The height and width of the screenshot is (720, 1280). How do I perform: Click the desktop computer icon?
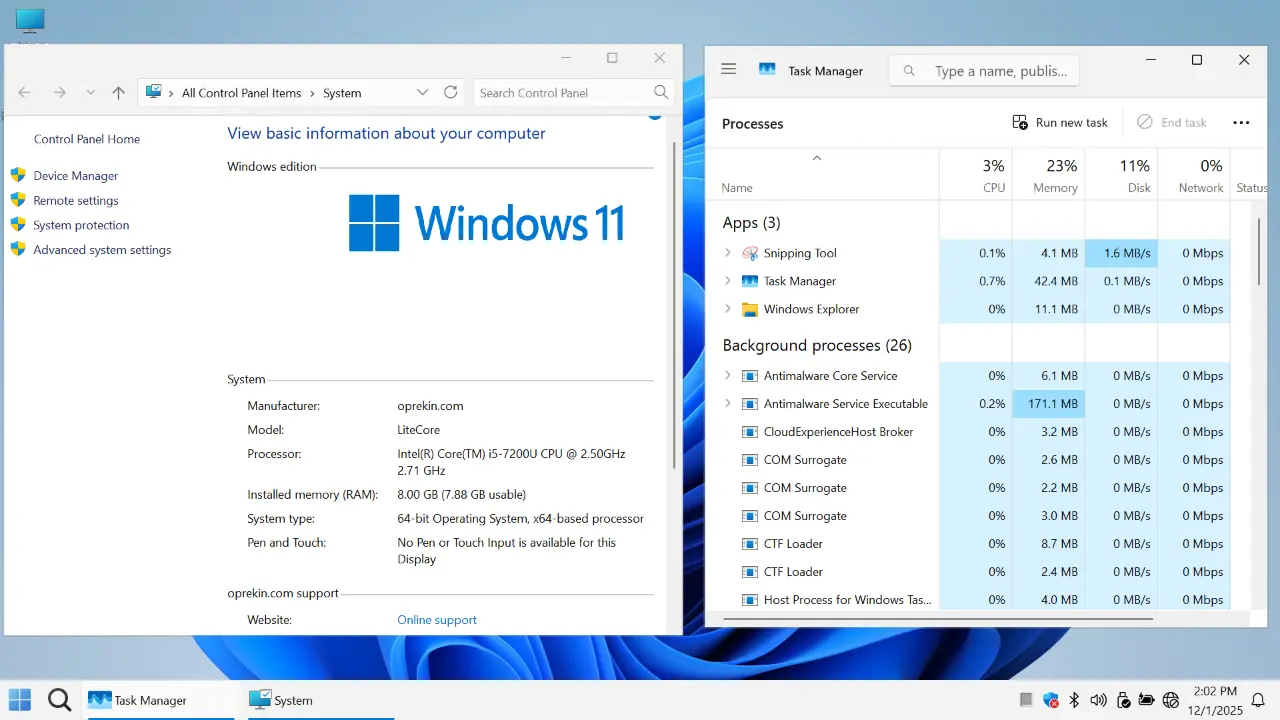pos(31,21)
